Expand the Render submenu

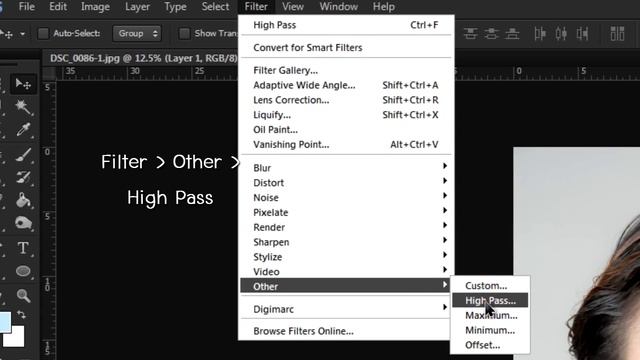coord(346,227)
